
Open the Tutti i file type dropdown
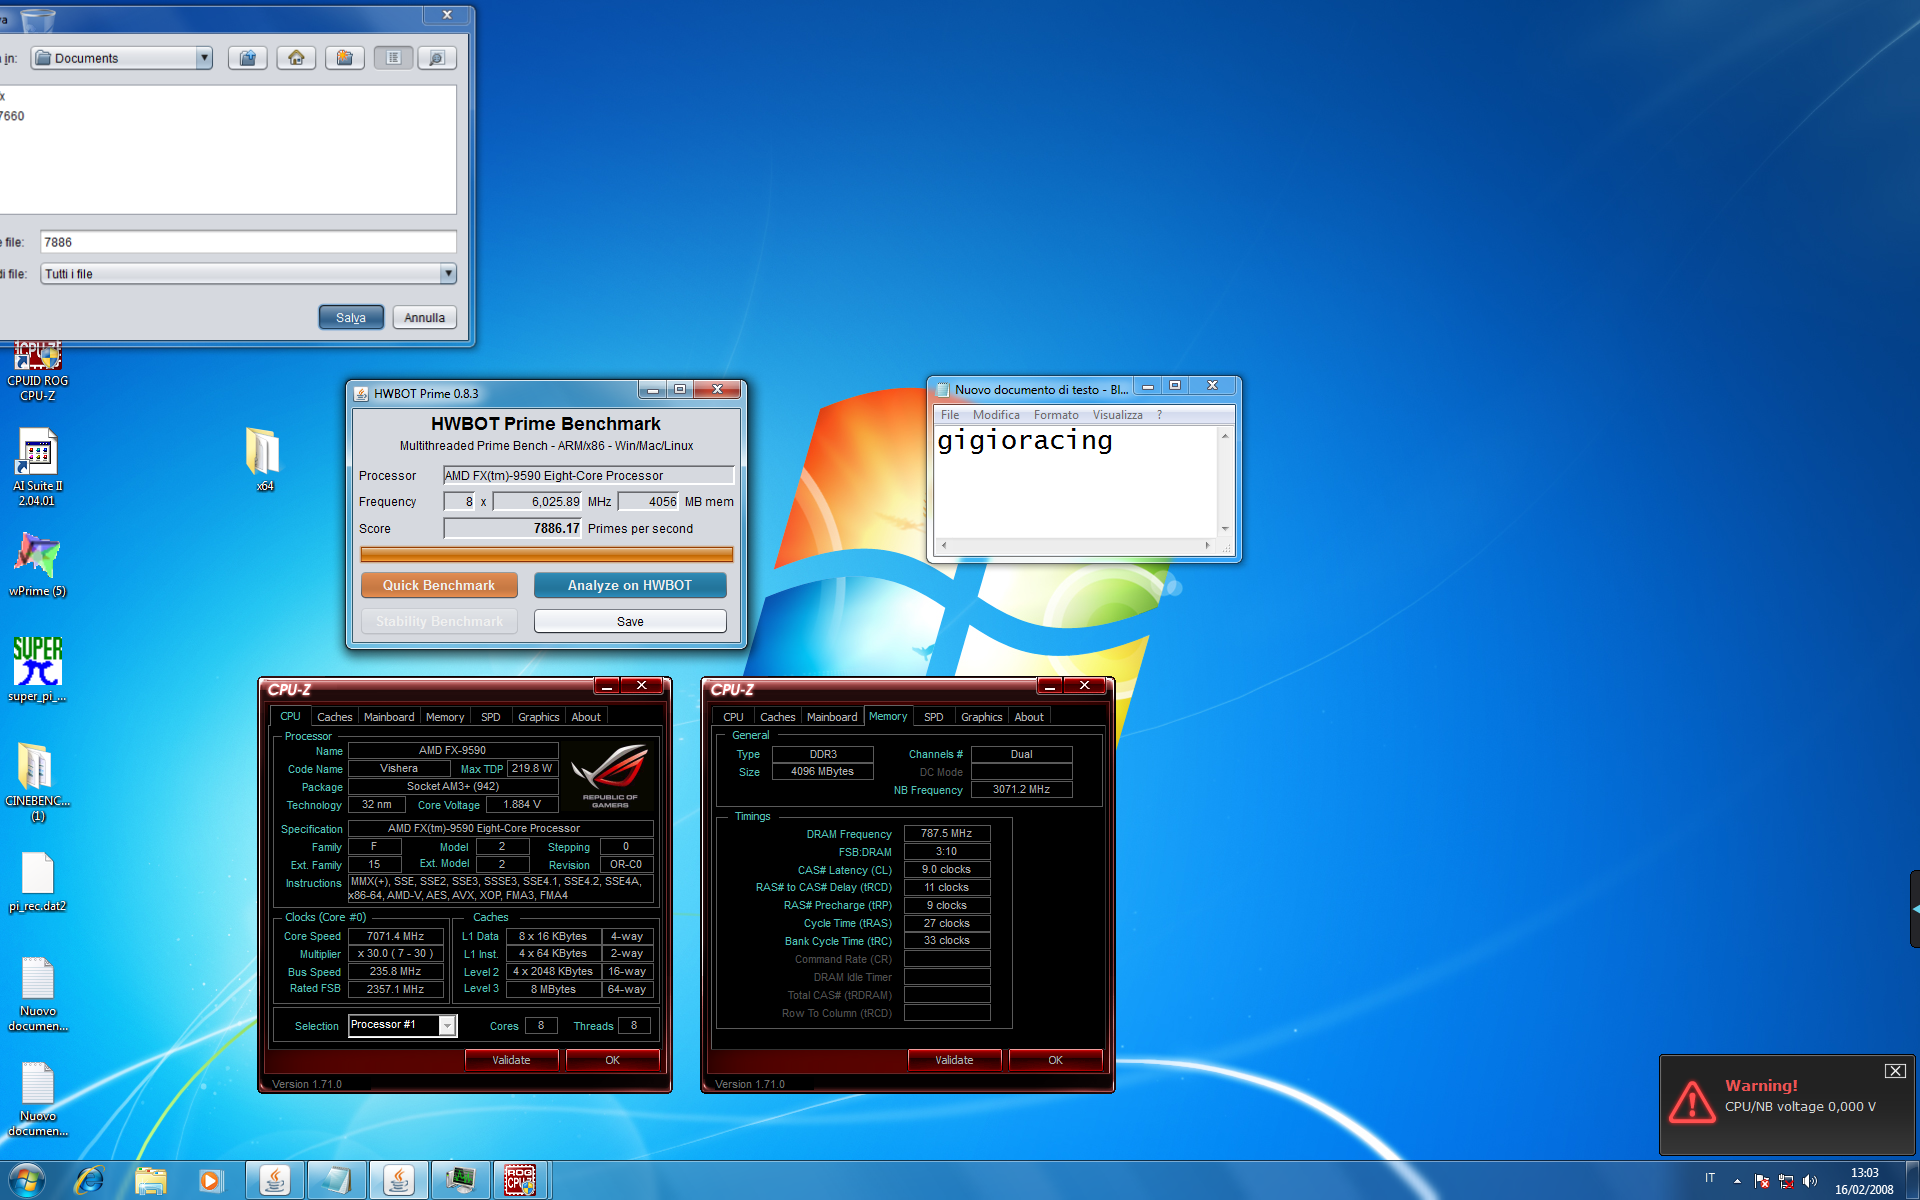[x=448, y=273]
